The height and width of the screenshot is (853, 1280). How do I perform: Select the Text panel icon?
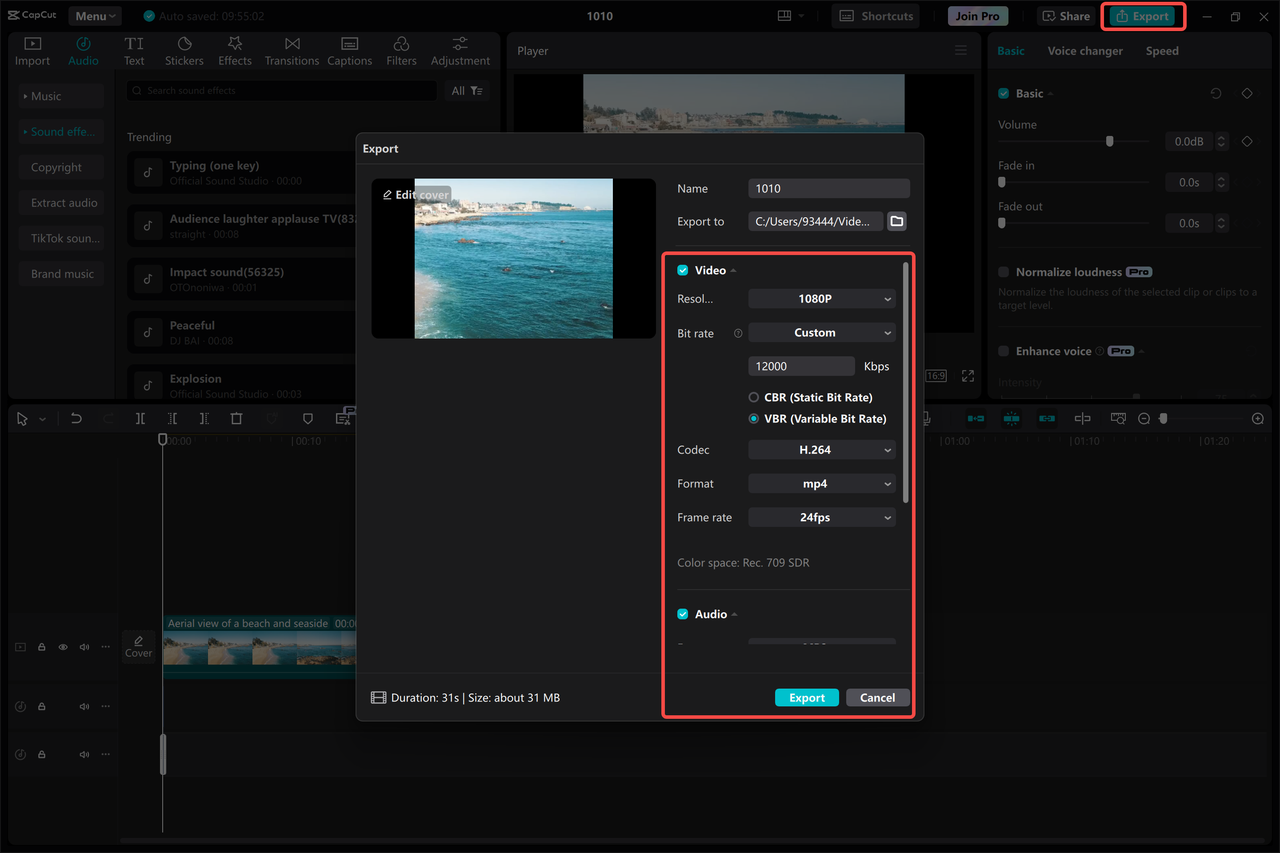(134, 50)
